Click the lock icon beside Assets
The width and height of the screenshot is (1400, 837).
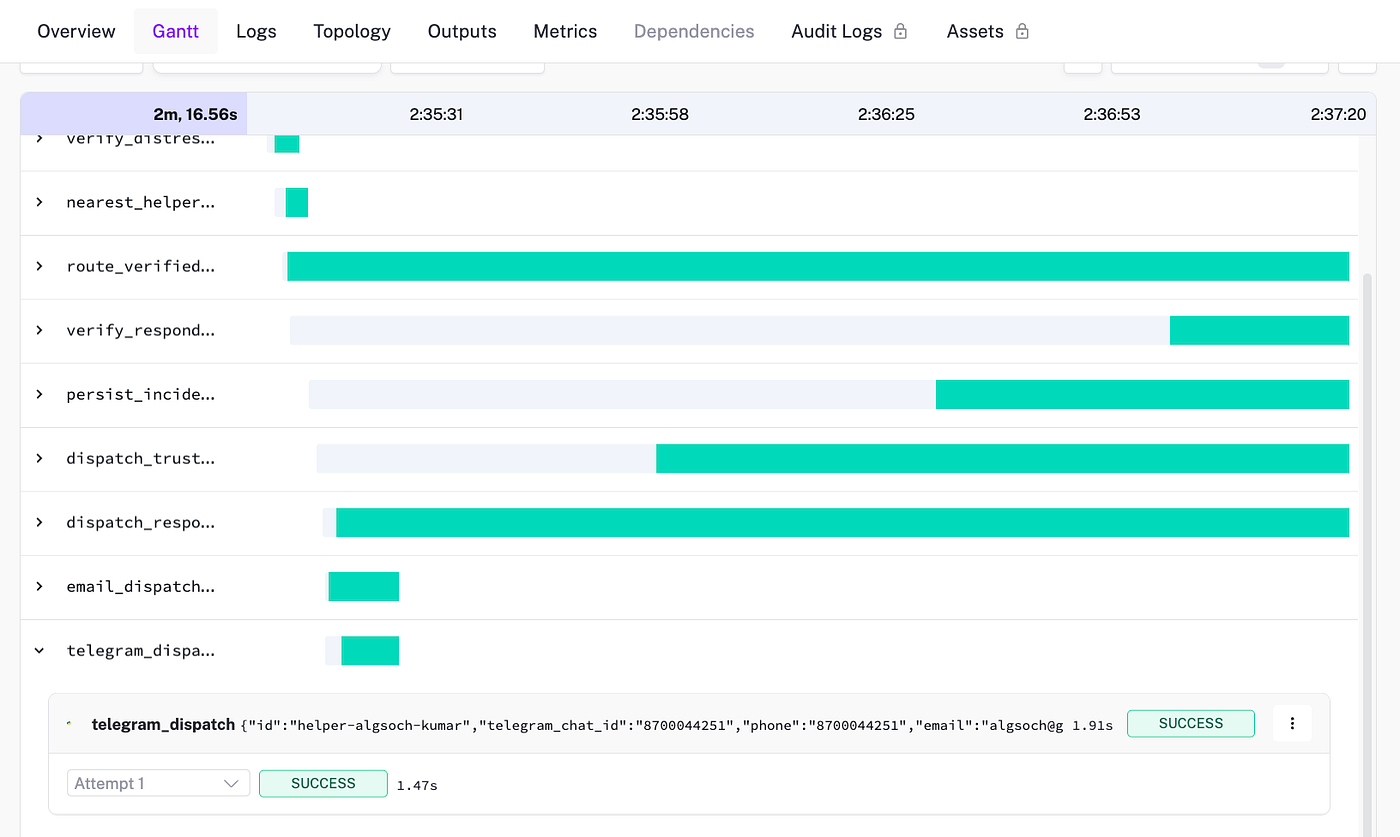point(1022,31)
